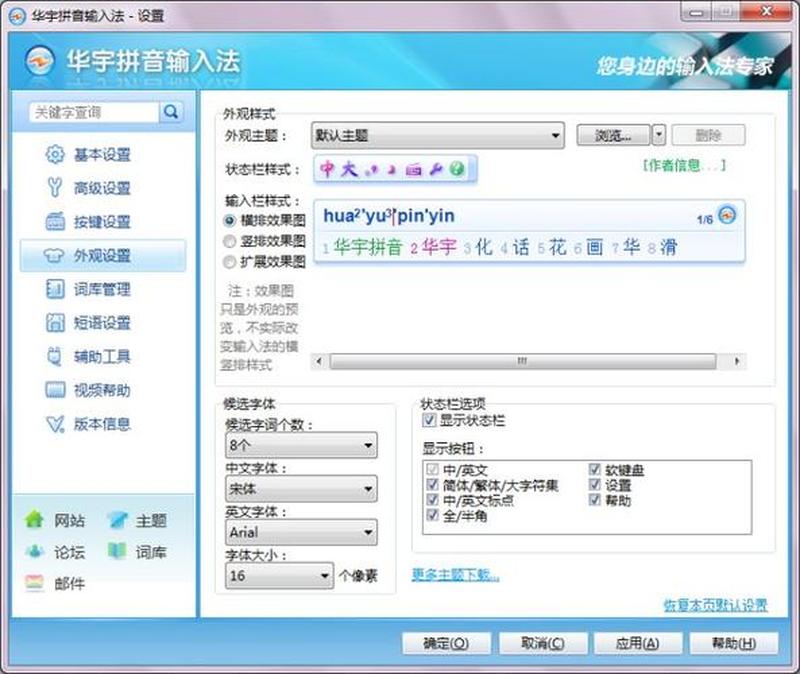Open the 基本设置 page

point(103,154)
